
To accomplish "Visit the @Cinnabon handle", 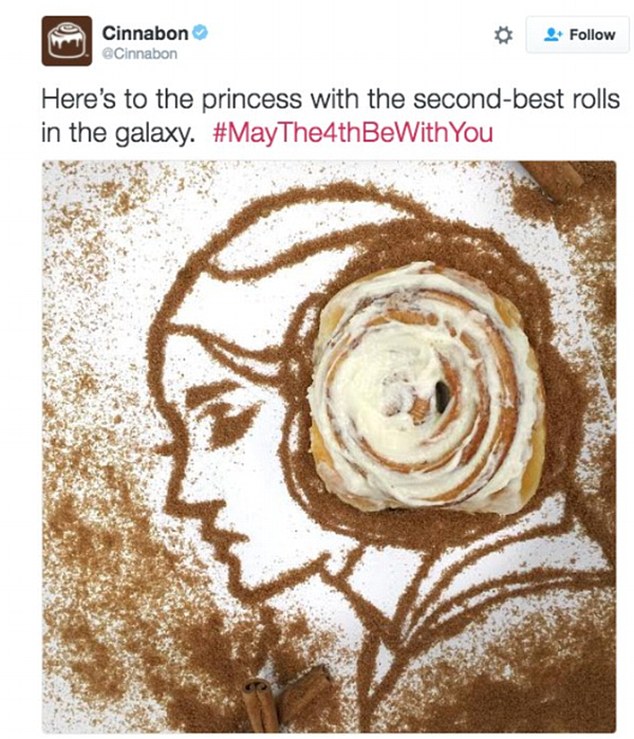I will pyautogui.click(x=140, y=54).
